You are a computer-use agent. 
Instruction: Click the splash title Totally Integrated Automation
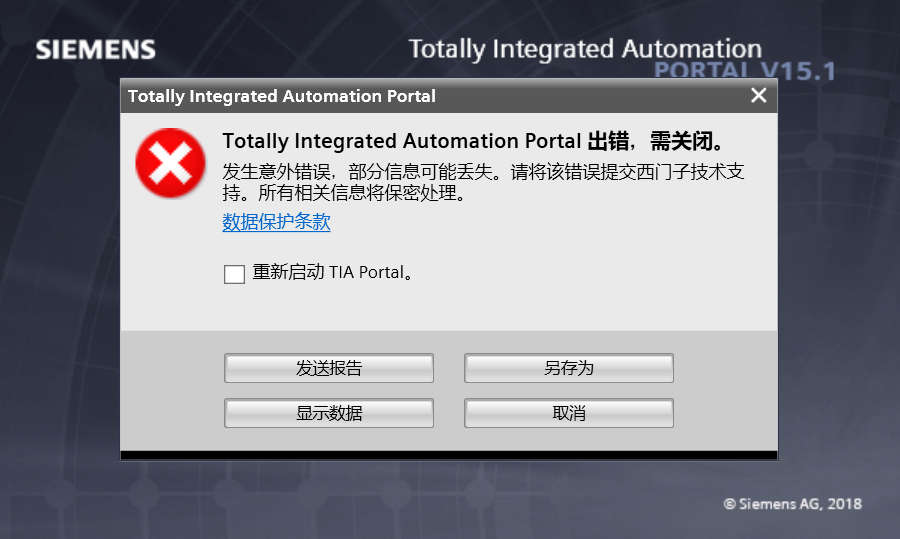tap(585, 49)
